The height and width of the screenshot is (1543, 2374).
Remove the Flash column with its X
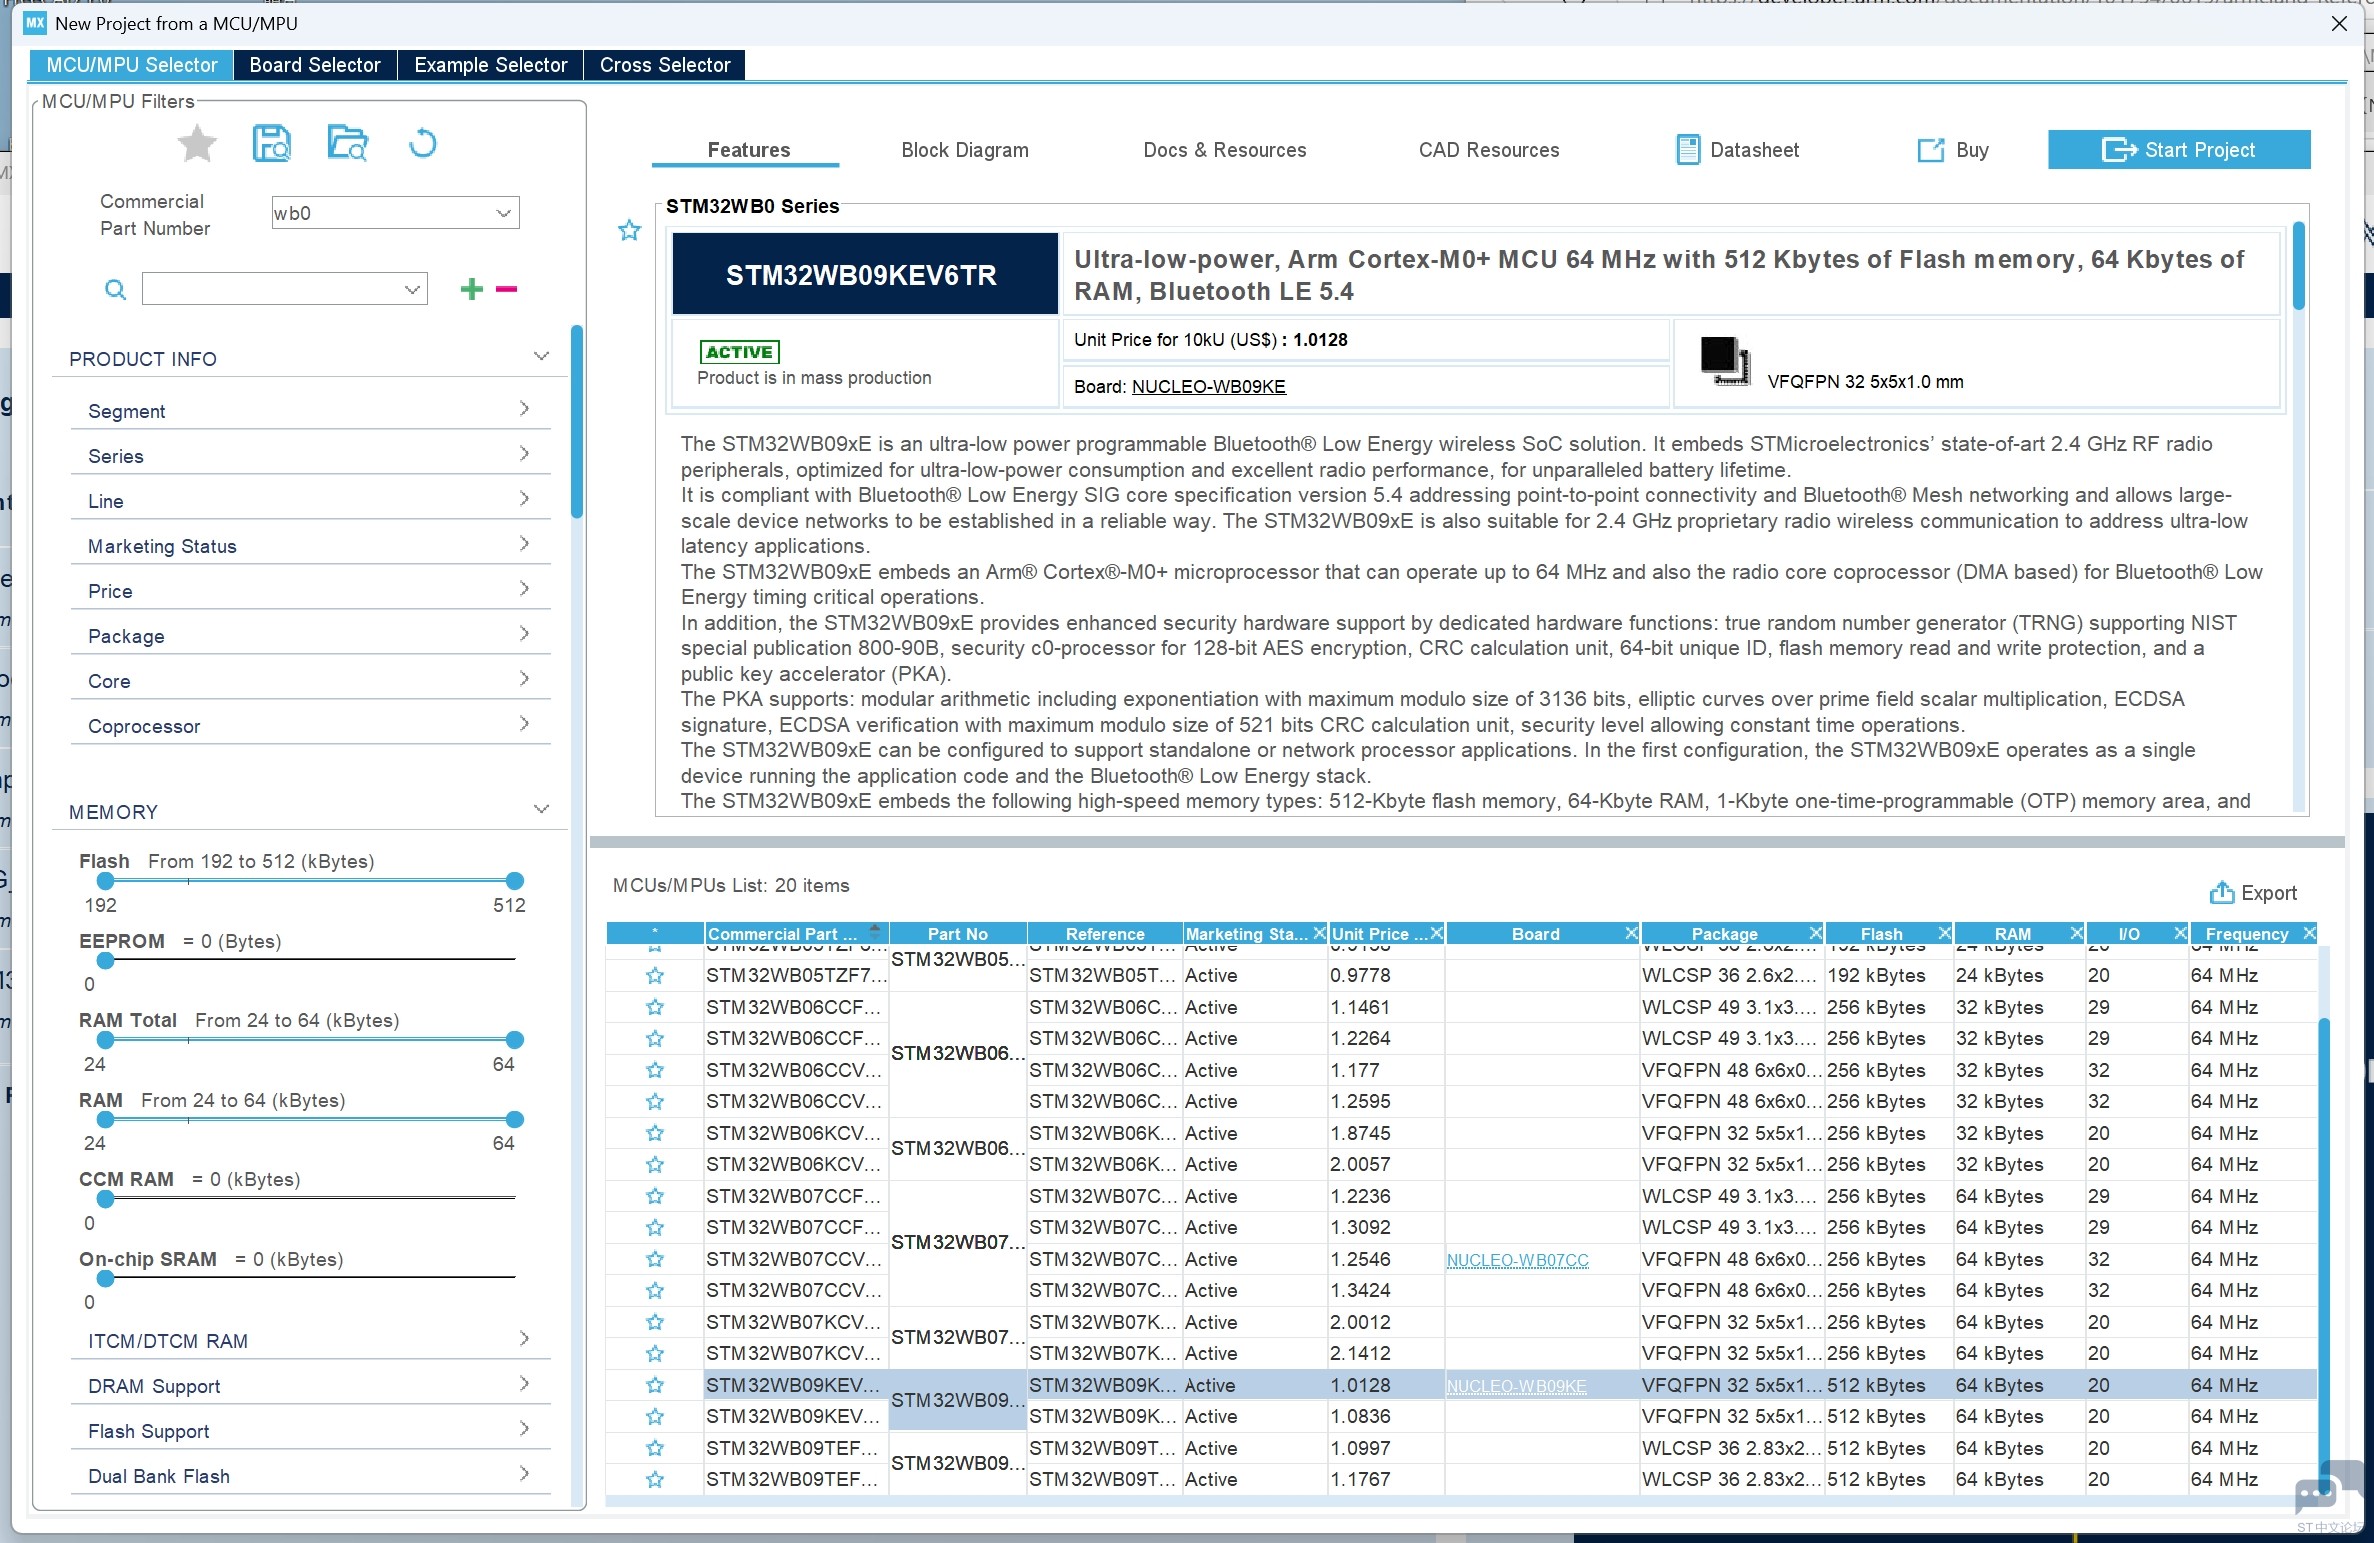tap(1944, 933)
